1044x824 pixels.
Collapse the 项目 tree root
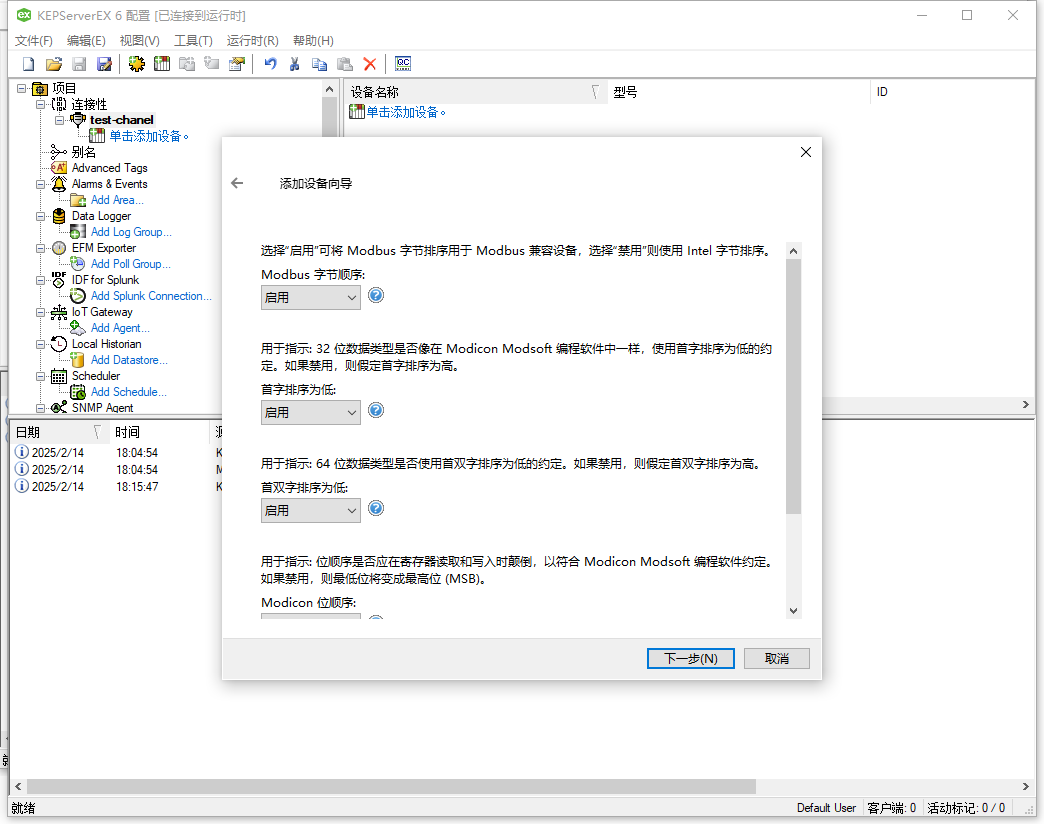[x=22, y=88]
